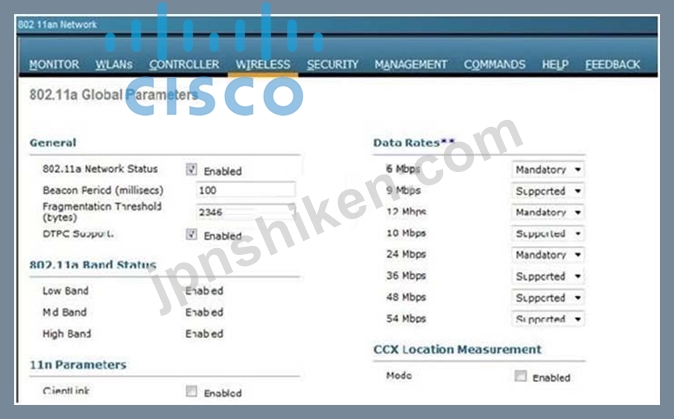Open the HELP link
This screenshot has width=674, height=419.
tap(555, 64)
